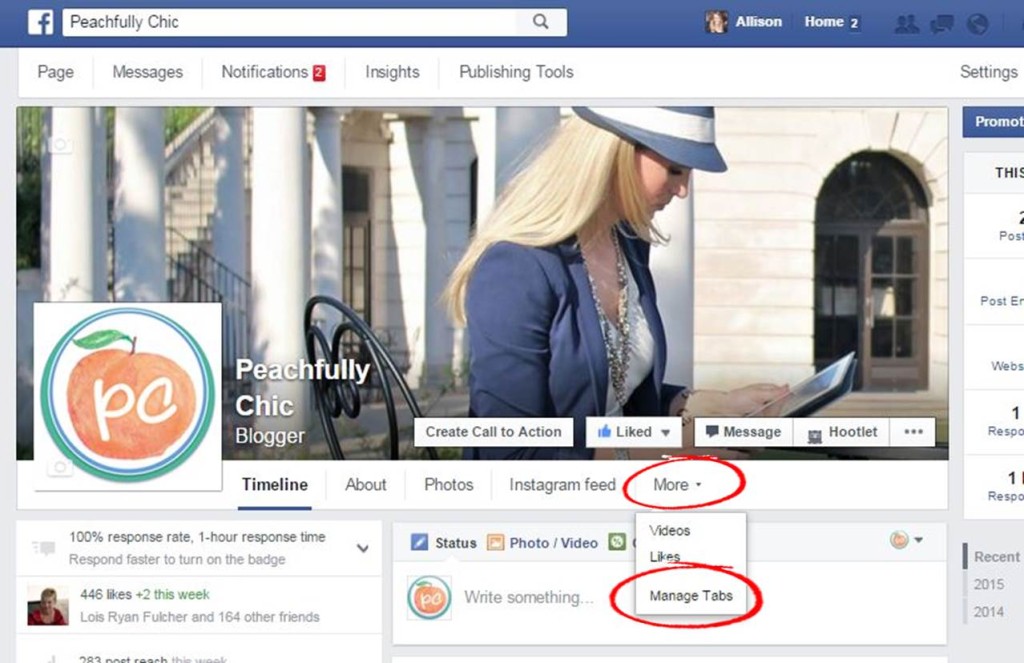Image resolution: width=1024 pixels, height=663 pixels.
Task: Click the Facebook home icon
Action: point(39,21)
